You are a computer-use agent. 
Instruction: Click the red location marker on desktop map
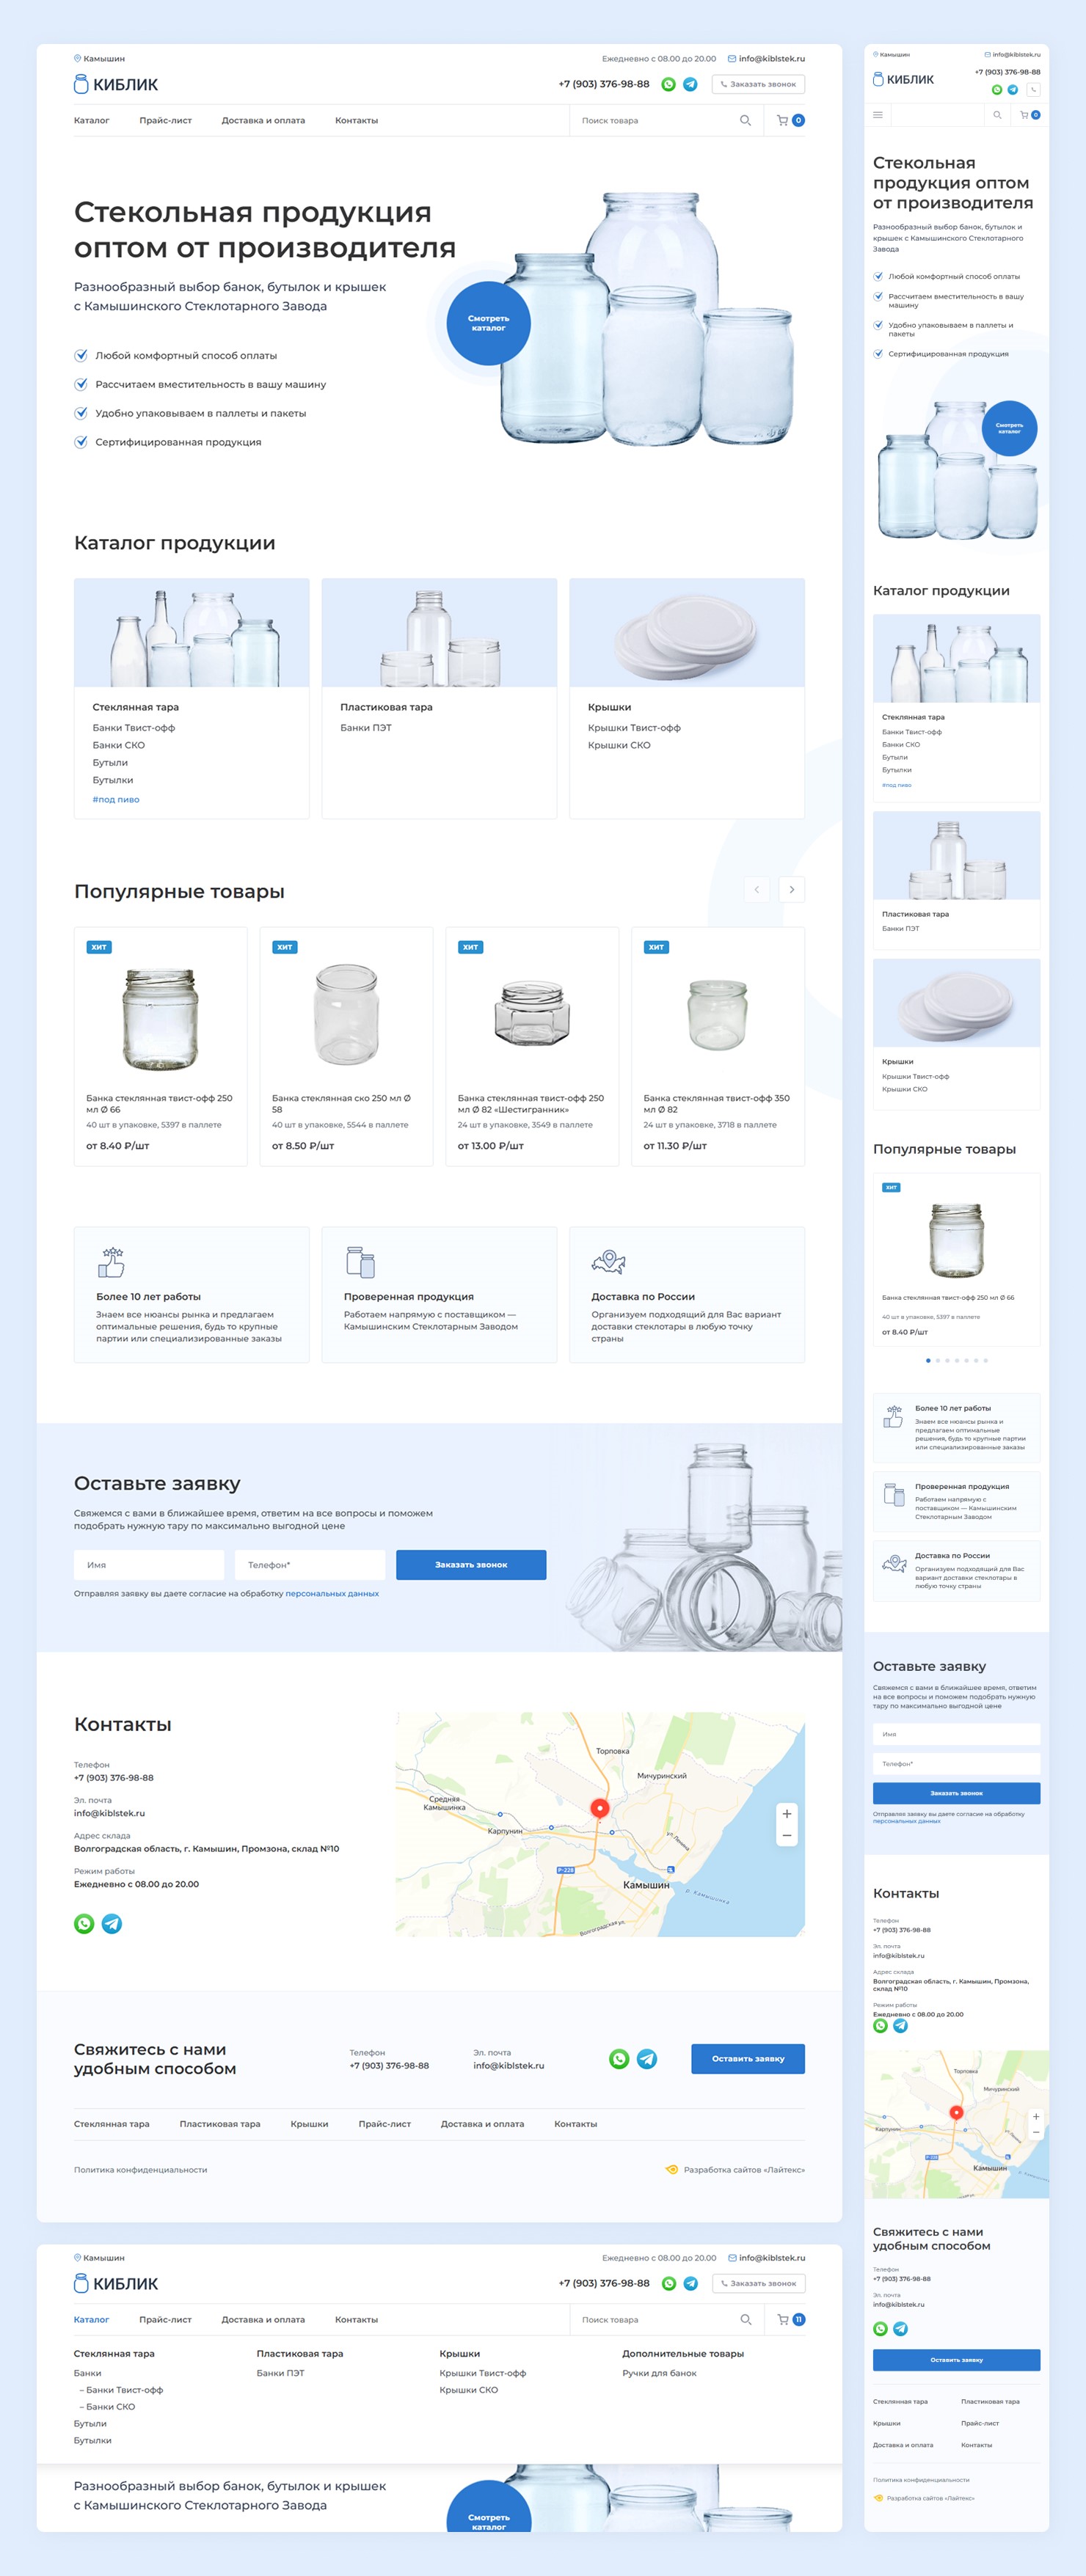(600, 1808)
